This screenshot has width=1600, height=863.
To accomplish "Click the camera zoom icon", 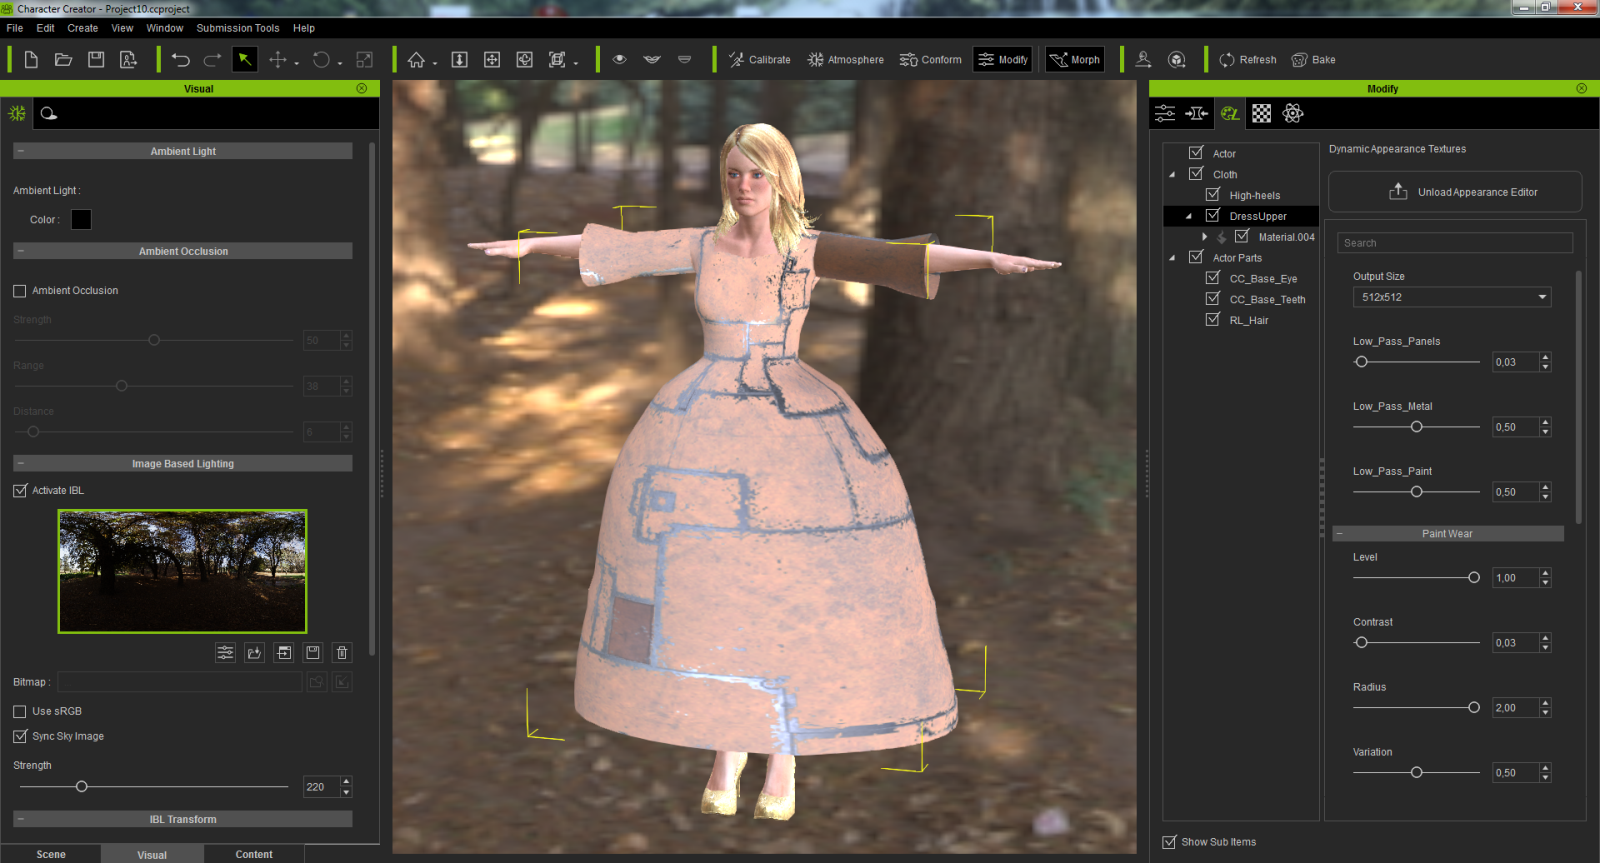I will tap(460, 60).
